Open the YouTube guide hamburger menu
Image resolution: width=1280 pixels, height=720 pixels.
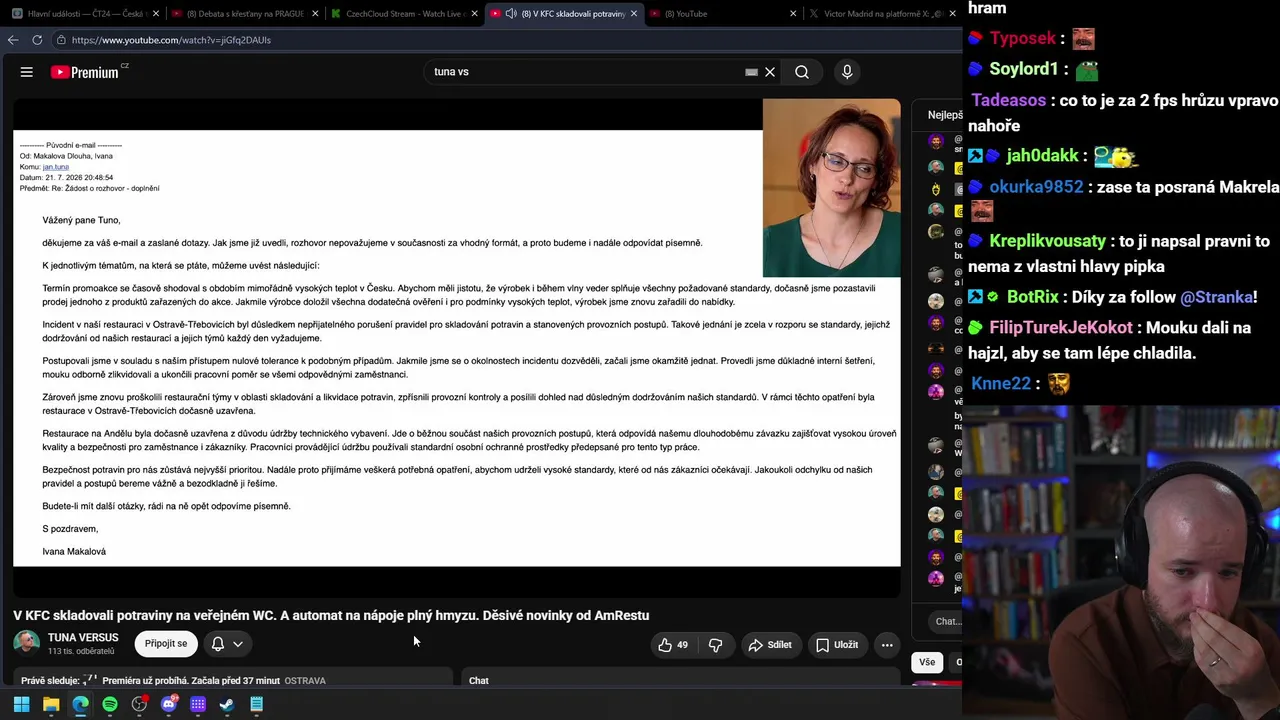(x=27, y=72)
